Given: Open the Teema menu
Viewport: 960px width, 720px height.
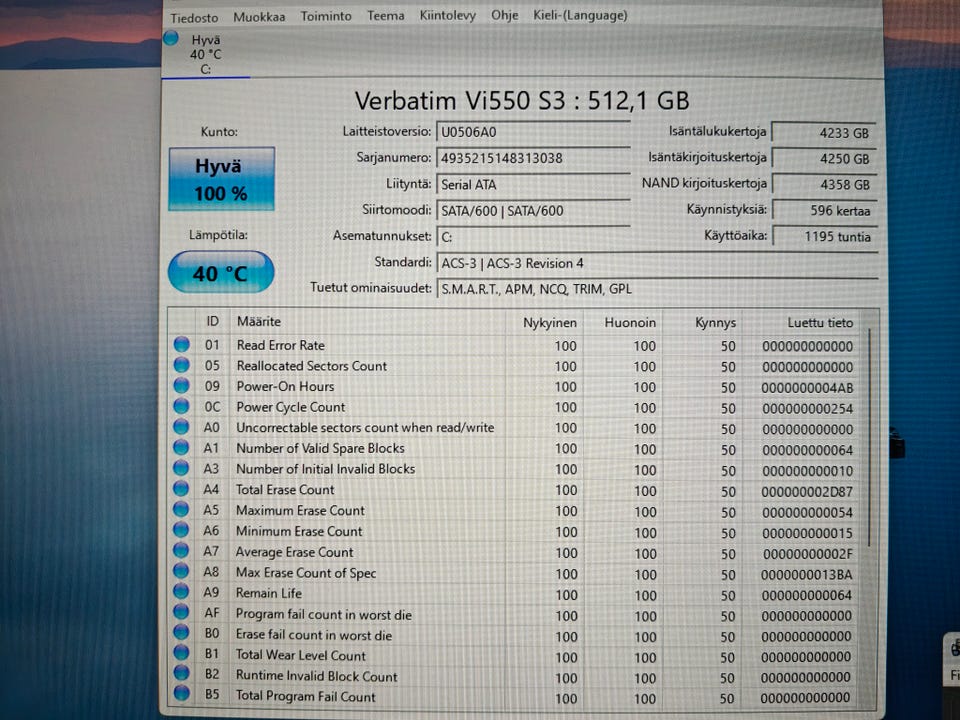Looking at the screenshot, I should pos(386,16).
